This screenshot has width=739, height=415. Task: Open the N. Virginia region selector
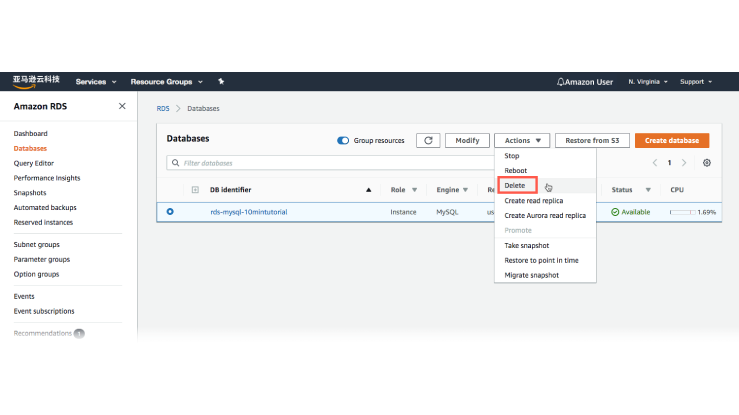pos(648,81)
